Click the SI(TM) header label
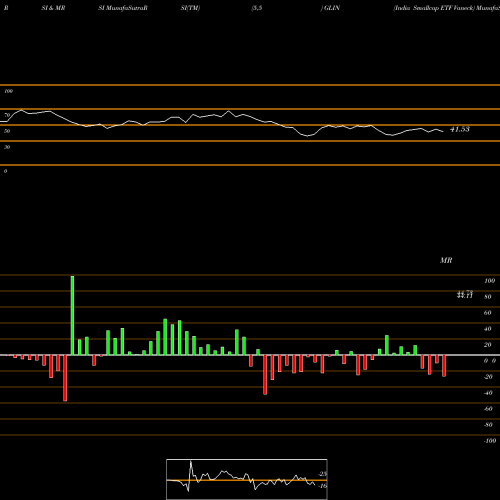This screenshot has height=500, width=500. click(x=190, y=8)
